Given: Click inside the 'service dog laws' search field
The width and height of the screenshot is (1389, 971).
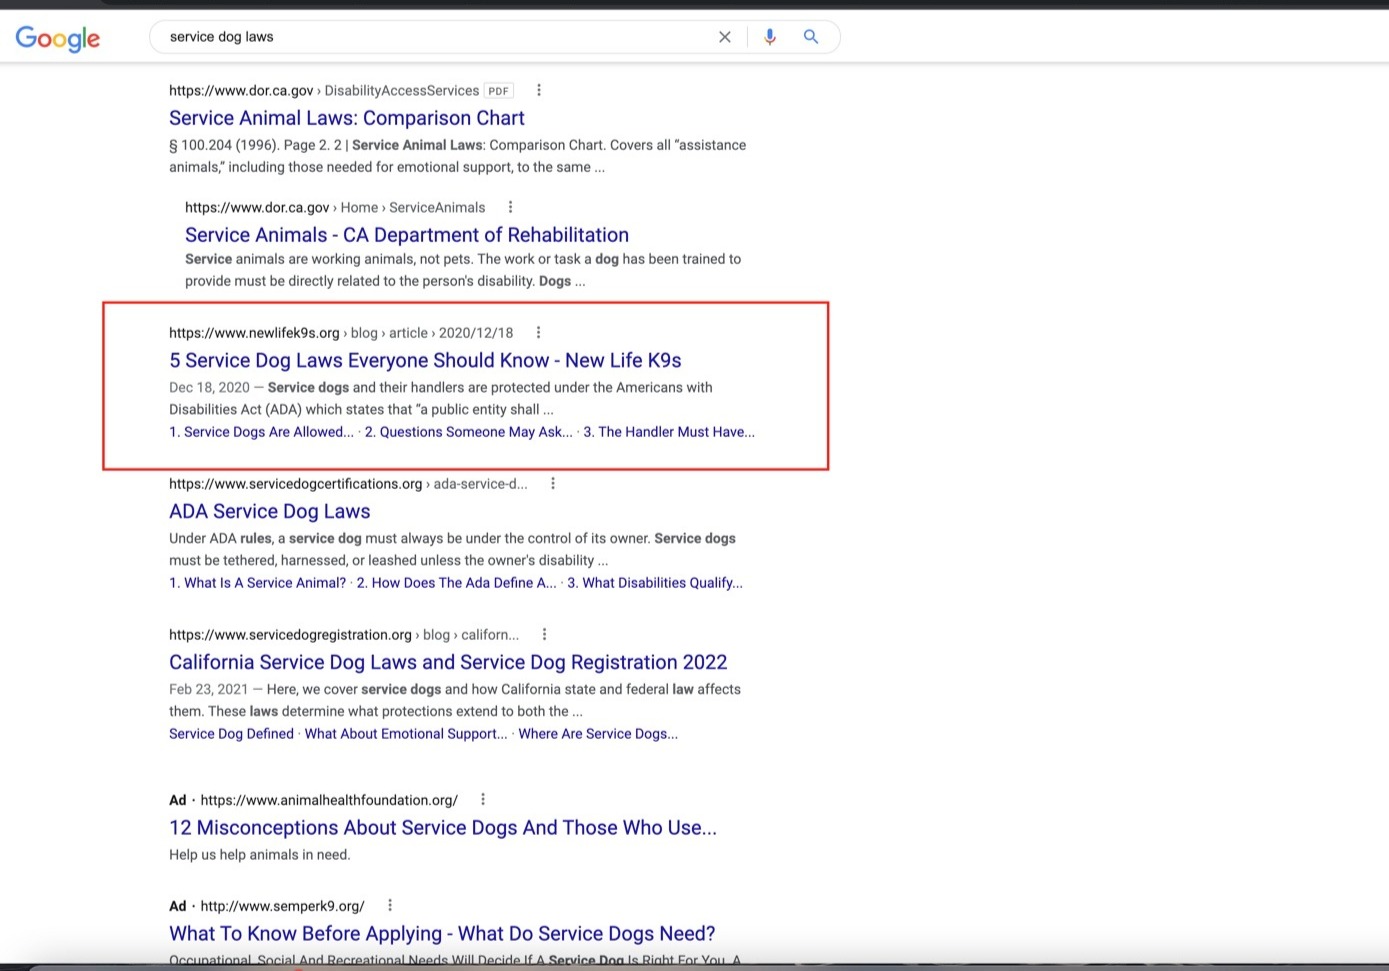Looking at the screenshot, I should [430, 37].
